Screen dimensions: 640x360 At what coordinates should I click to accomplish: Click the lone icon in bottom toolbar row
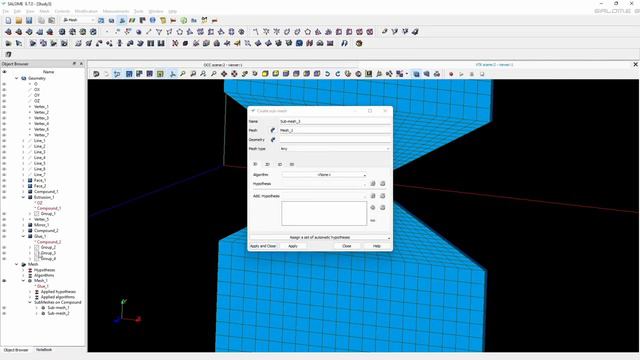pyautogui.click(x=8, y=54)
